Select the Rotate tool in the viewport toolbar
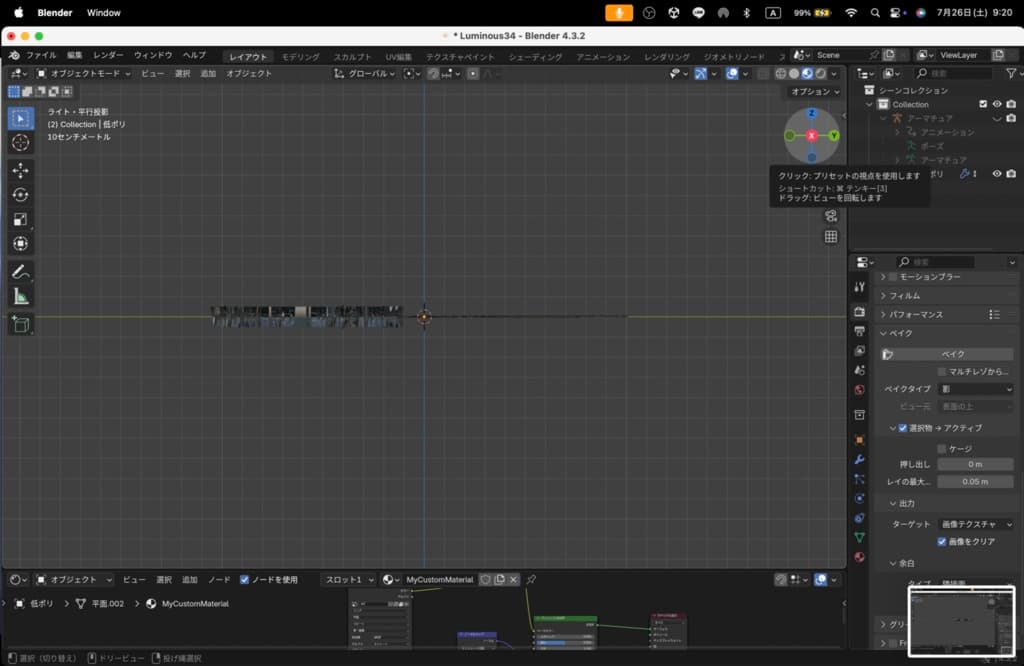This screenshot has width=1024, height=666. (21, 195)
